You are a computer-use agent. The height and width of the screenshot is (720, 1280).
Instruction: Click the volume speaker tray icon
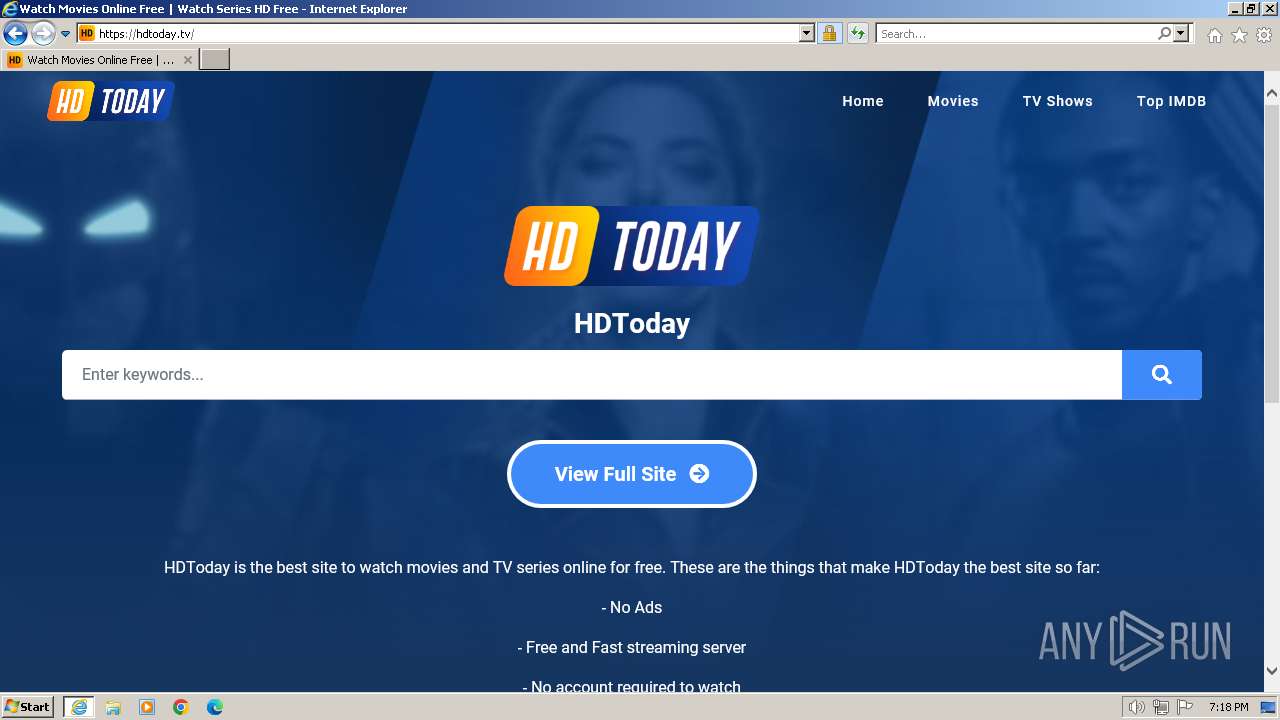click(1137, 707)
